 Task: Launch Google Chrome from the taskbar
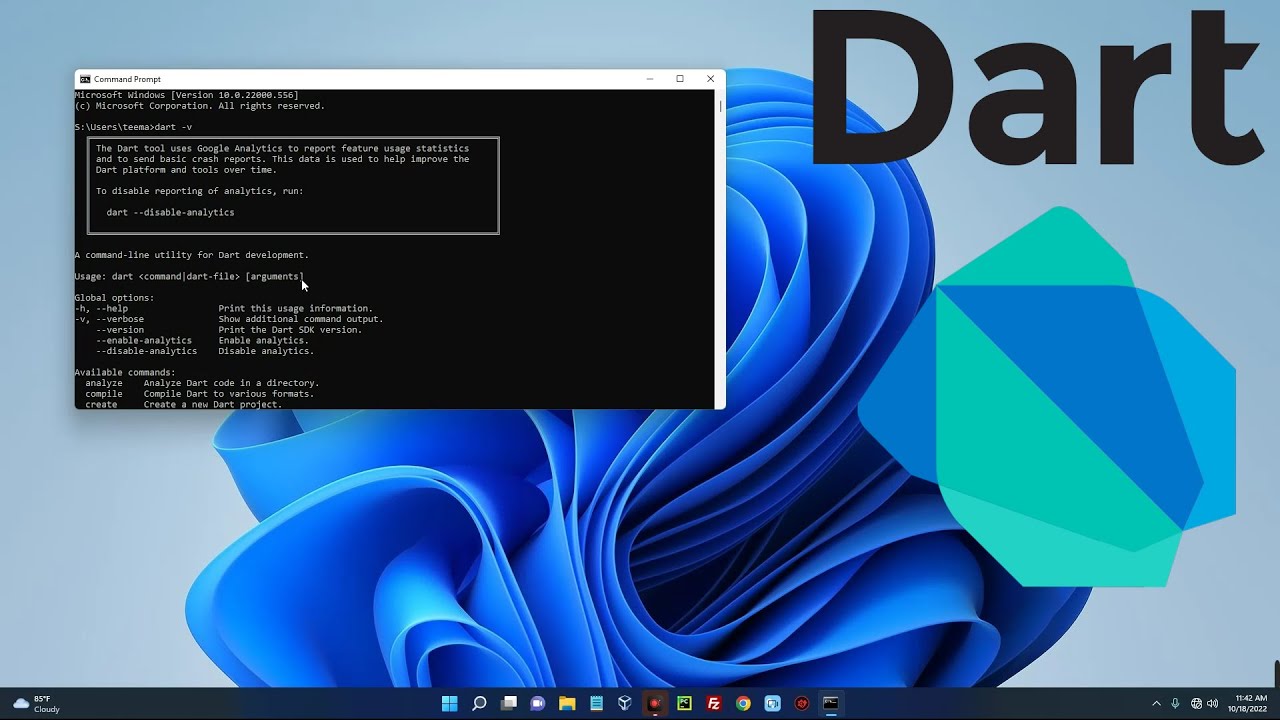[x=743, y=703]
